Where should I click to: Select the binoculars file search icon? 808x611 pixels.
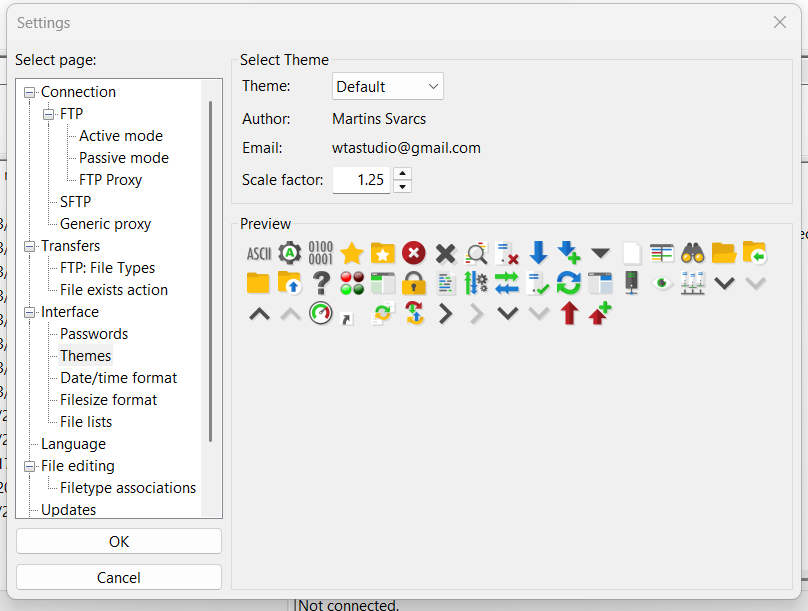pos(692,253)
